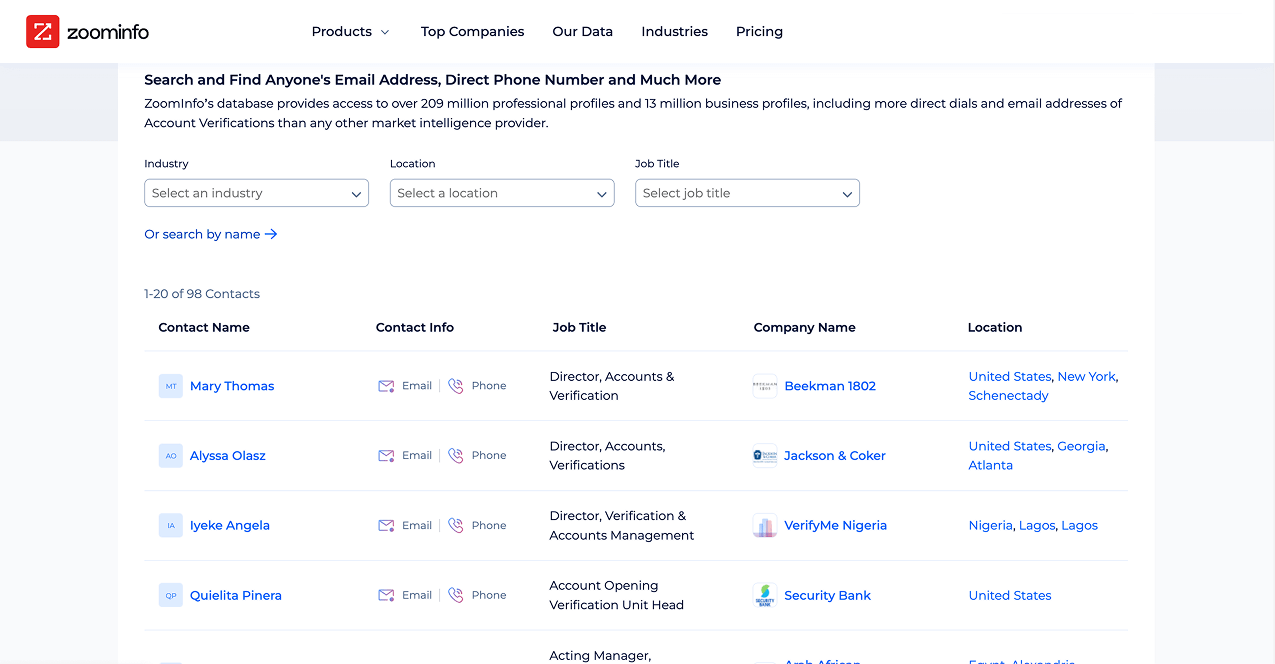The width and height of the screenshot is (1275, 664).
Task: Open Alyssa Olasz contact profile
Action: pos(228,456)
